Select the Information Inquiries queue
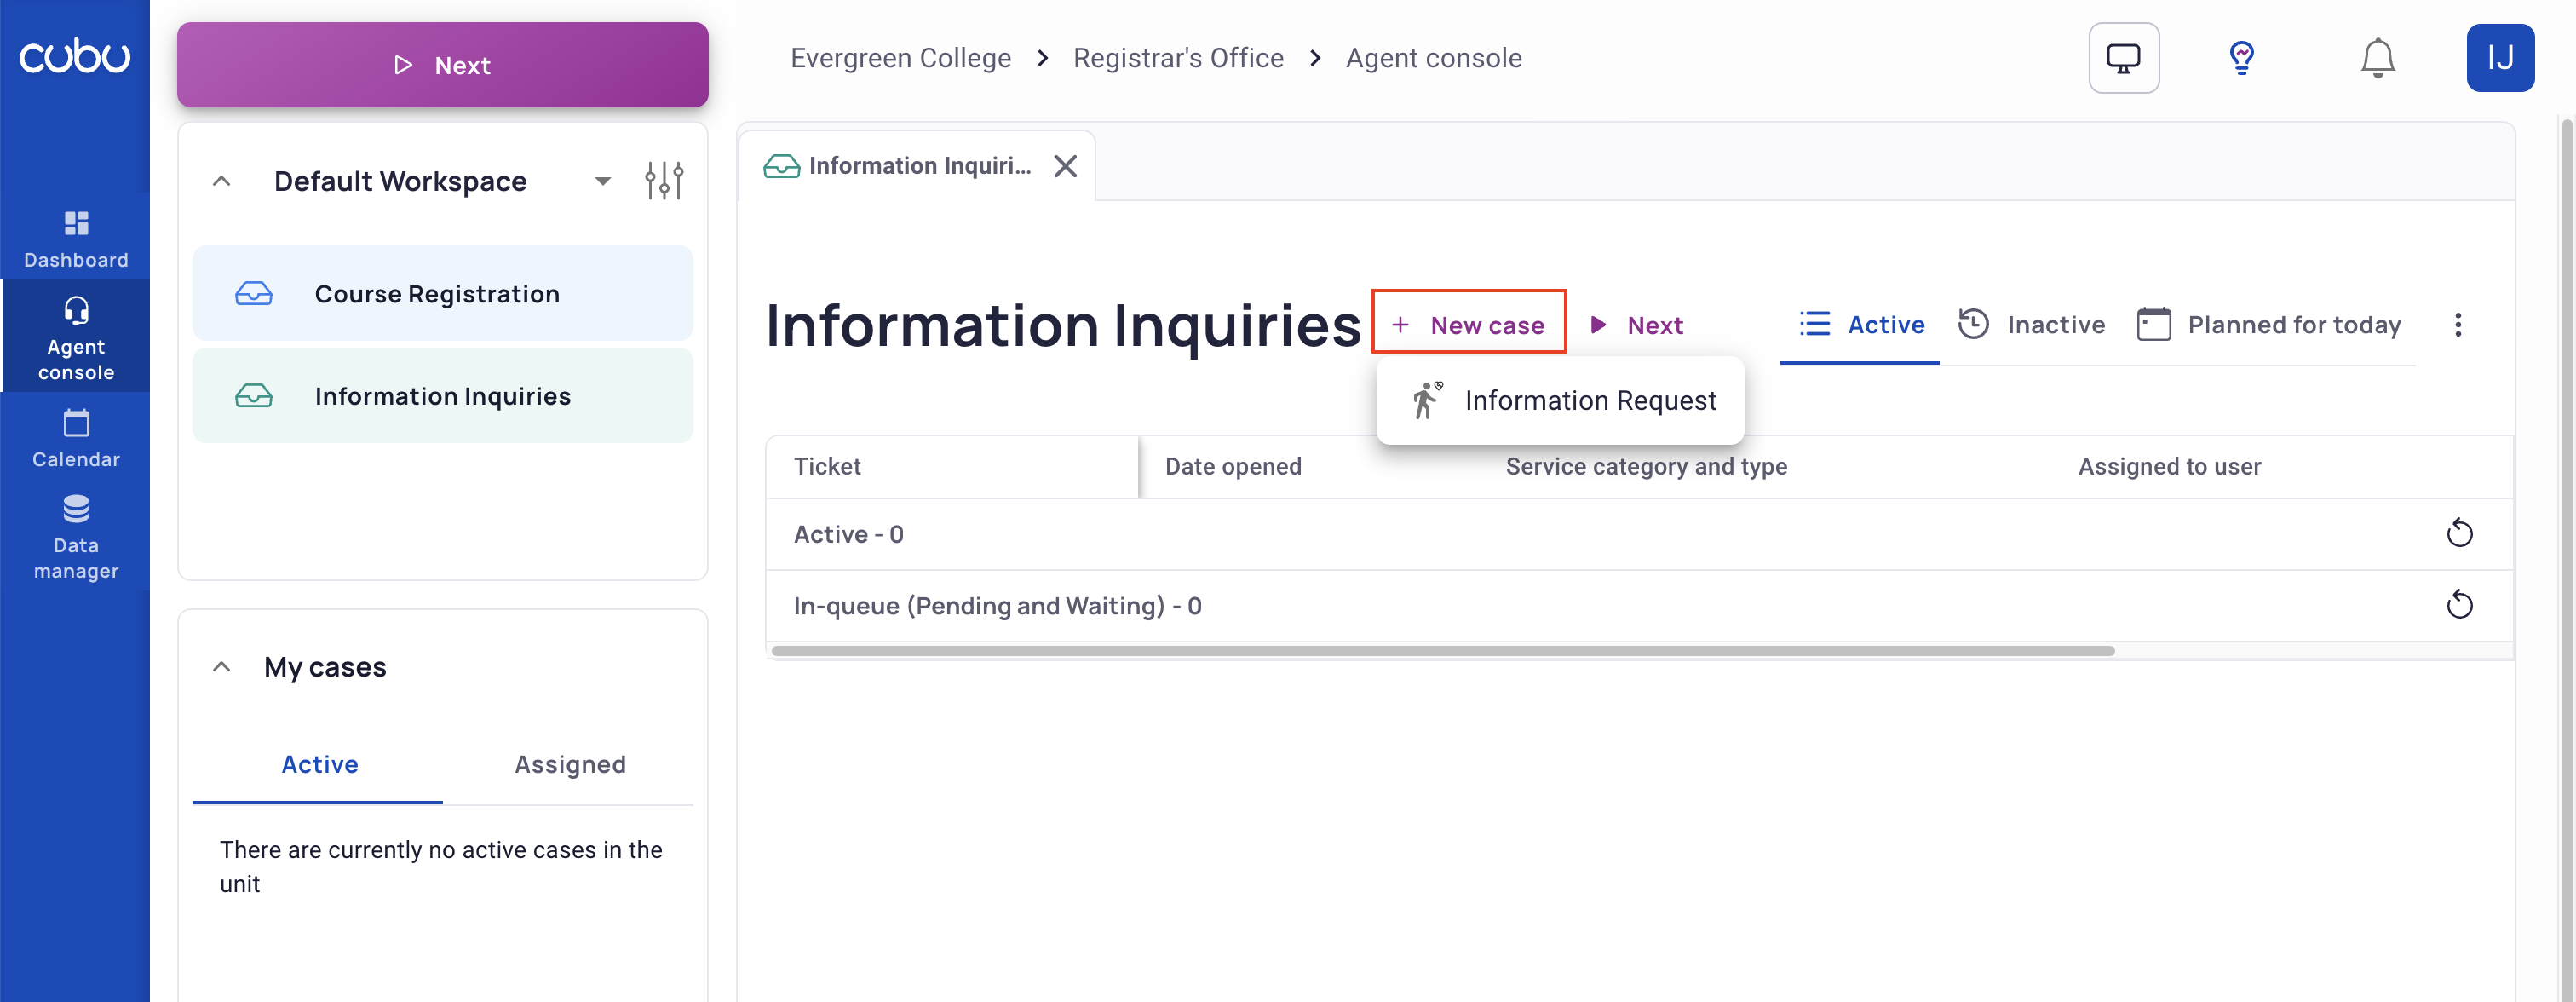Viewport: 2576px width, 1002px height. 442,396
